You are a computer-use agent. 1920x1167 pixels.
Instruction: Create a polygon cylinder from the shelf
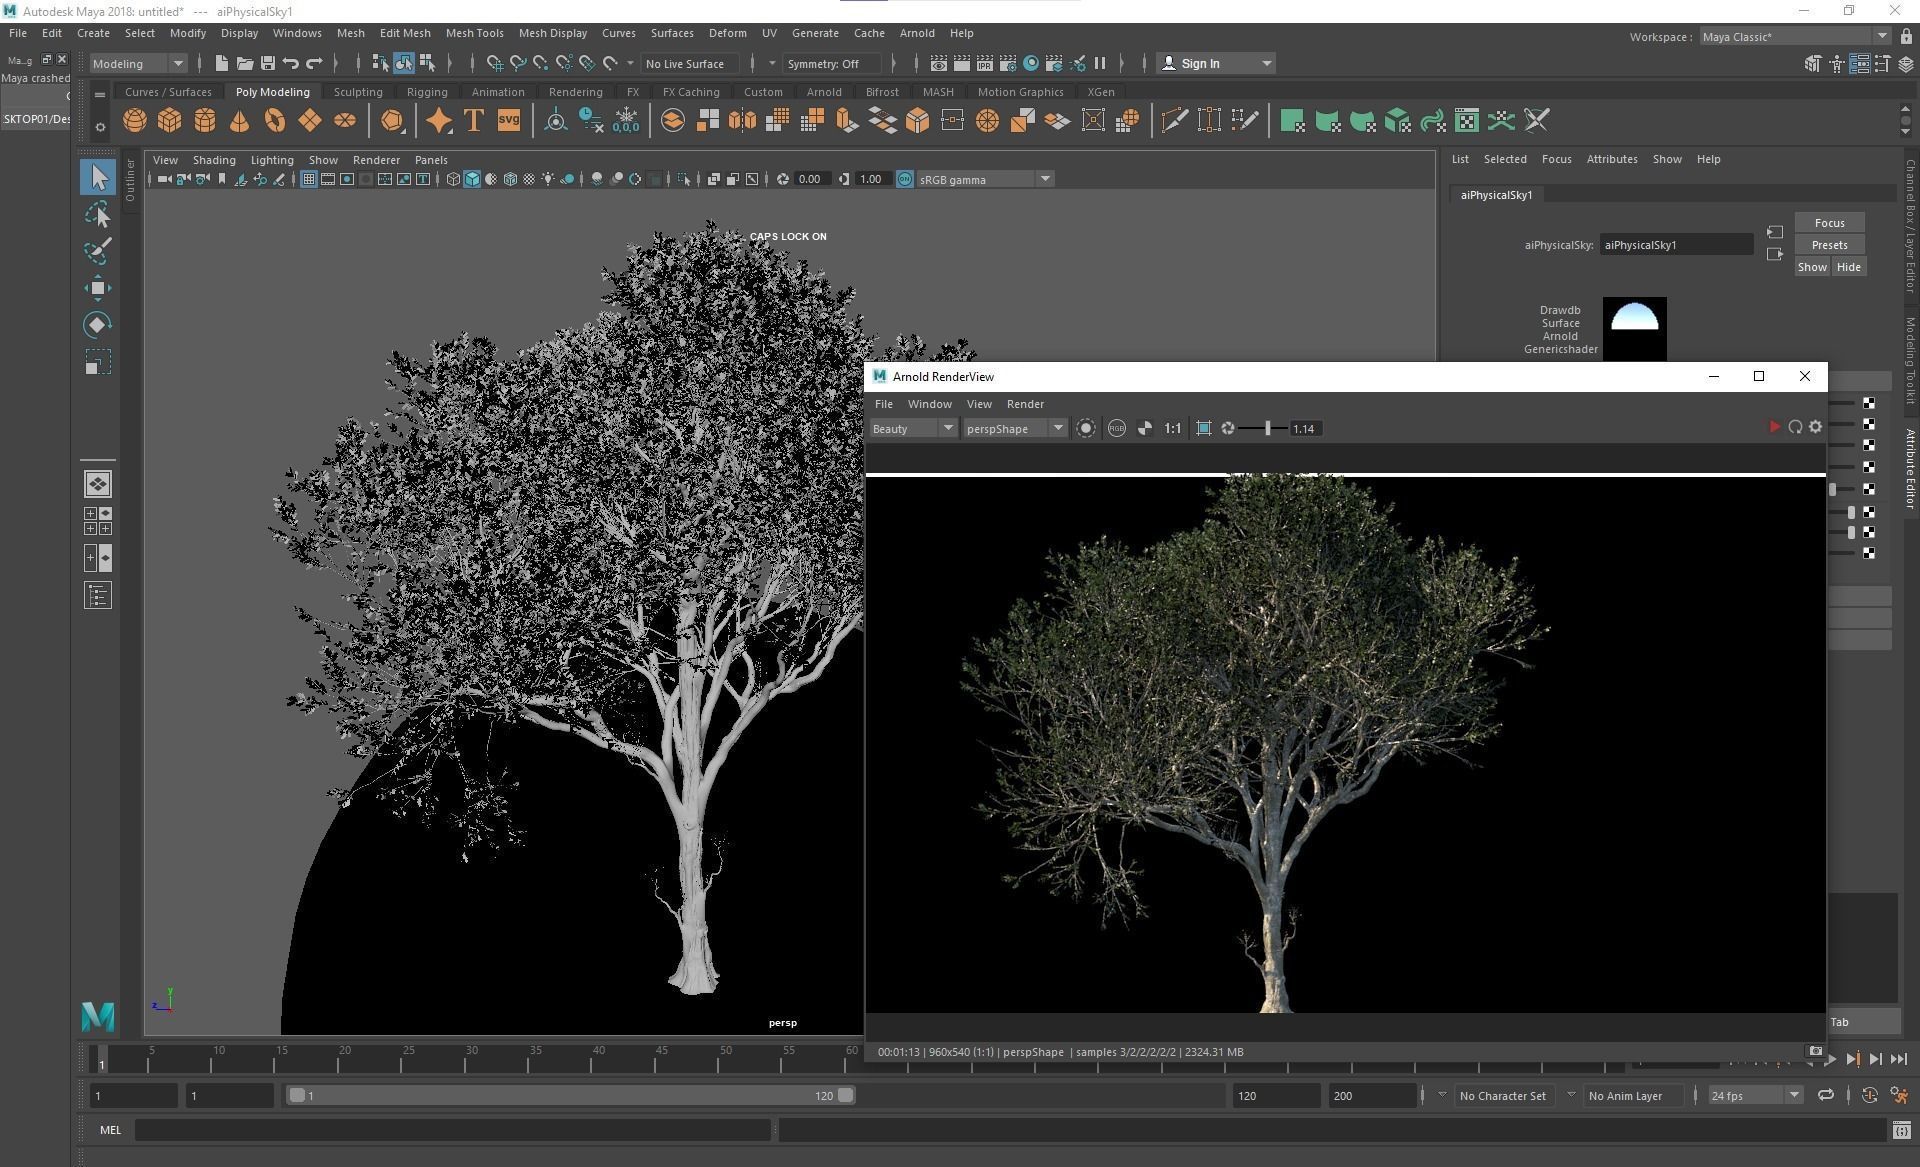[204, 121]
